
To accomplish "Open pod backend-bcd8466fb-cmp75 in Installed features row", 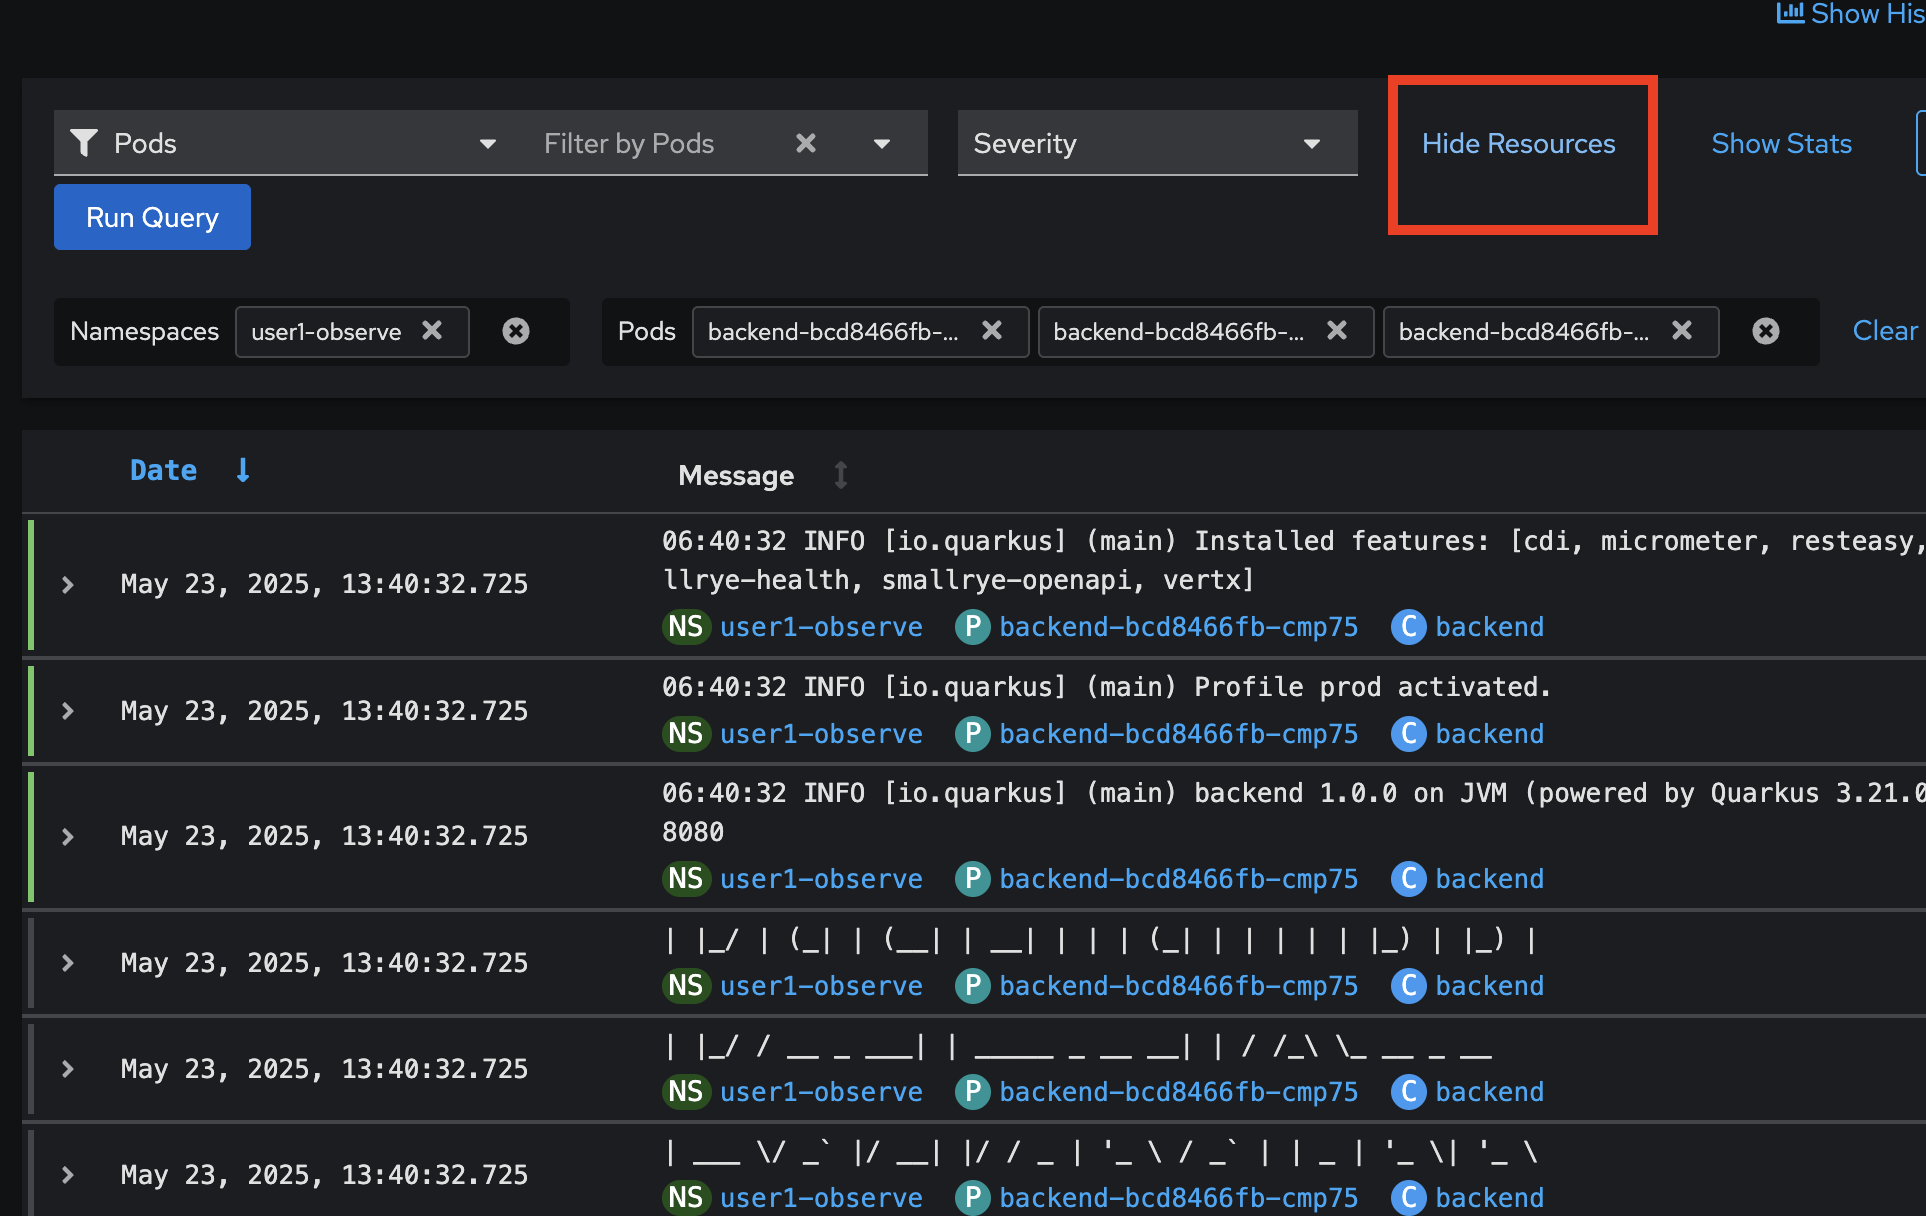I will tap(1178, 627).
